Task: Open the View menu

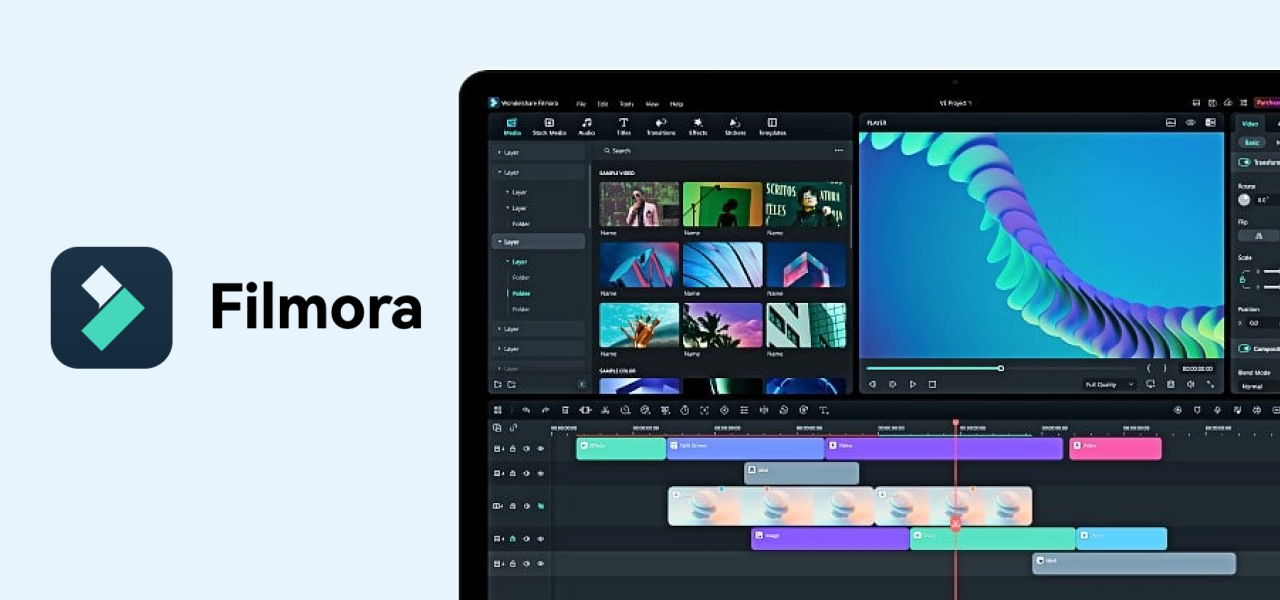Action: pyautogui.click(x=652, y=104)
